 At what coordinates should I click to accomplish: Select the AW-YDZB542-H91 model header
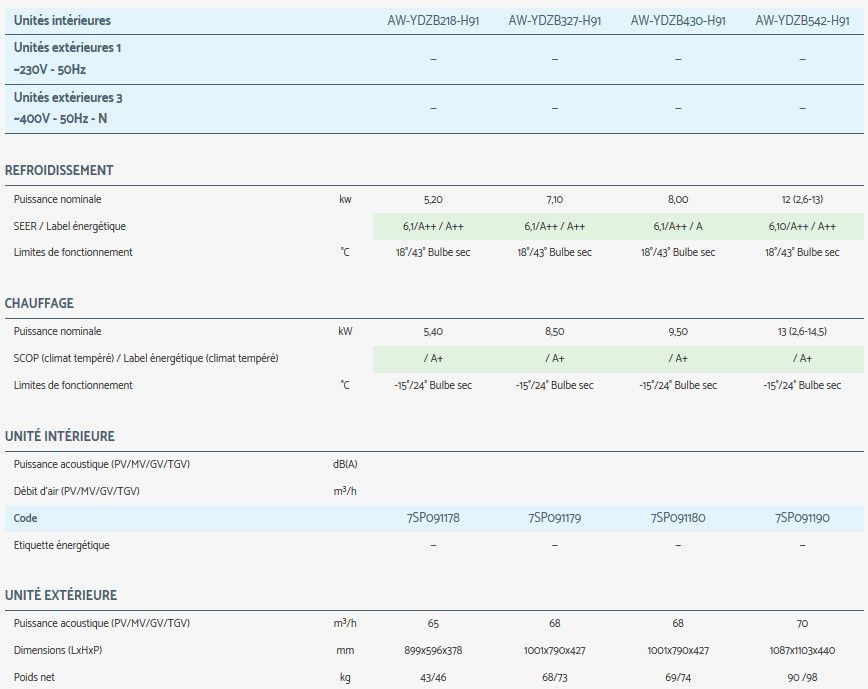(x=802, y=20)
